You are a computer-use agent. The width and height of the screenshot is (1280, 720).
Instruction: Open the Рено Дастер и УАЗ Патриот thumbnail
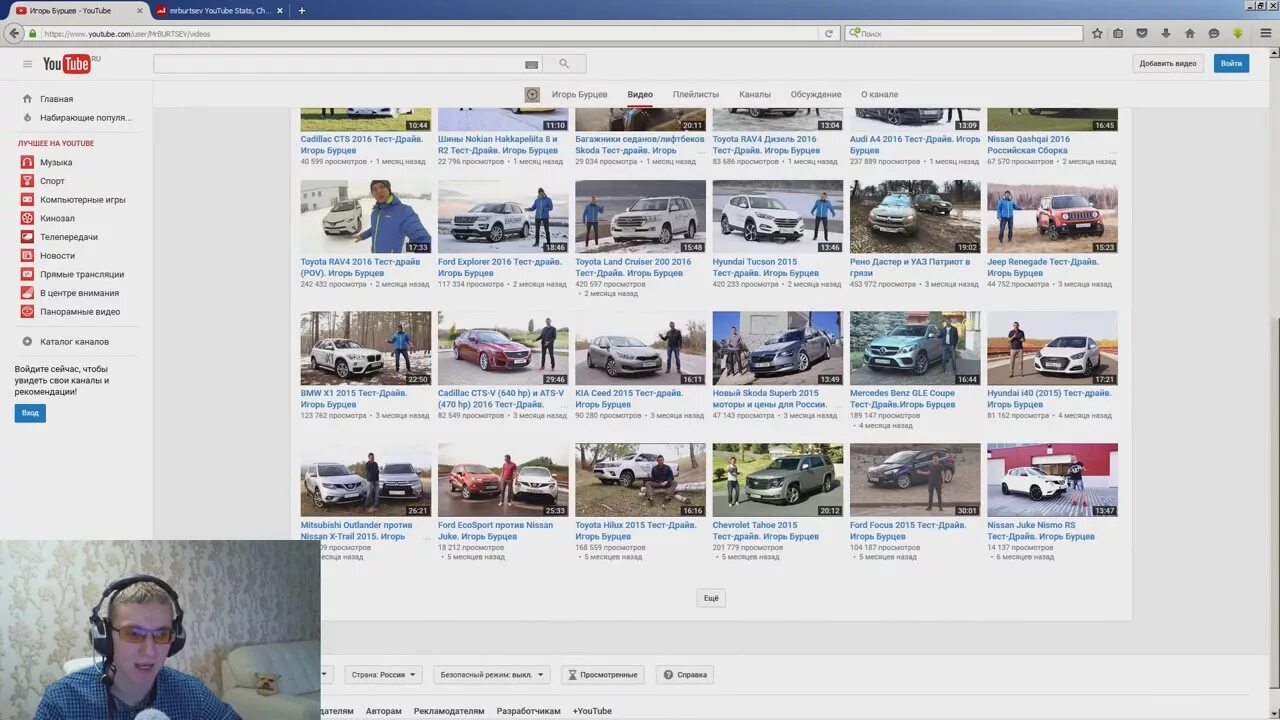(915, 217)
